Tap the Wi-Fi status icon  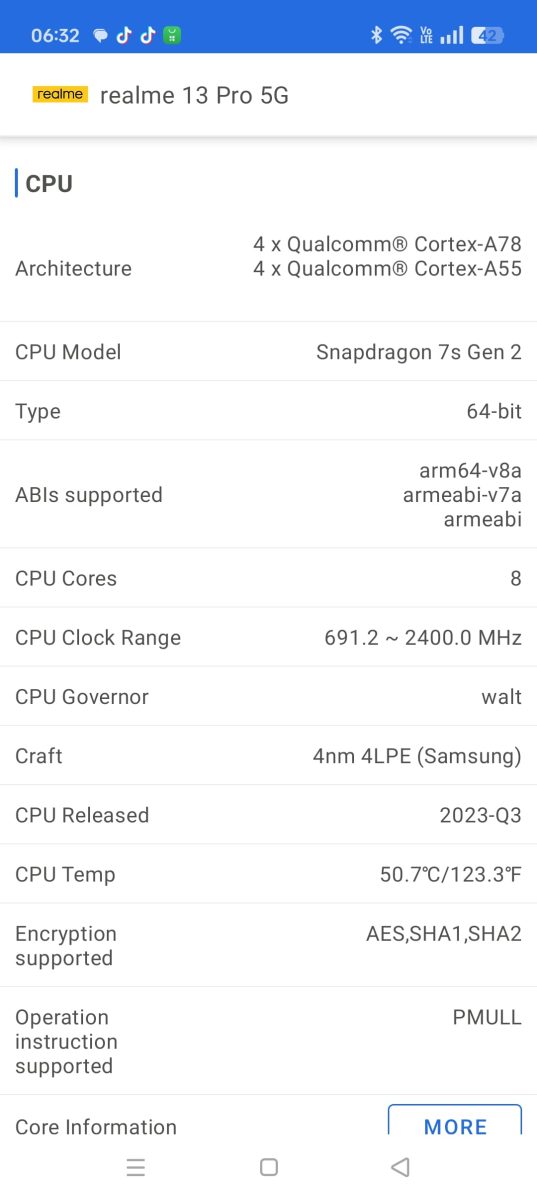401,35
